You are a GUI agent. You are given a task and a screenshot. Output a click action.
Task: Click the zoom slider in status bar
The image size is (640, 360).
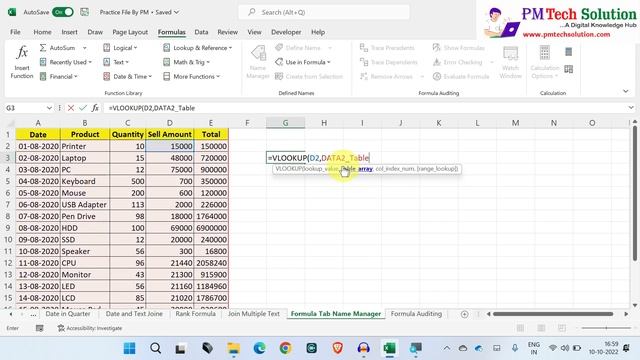coord(606,328)
